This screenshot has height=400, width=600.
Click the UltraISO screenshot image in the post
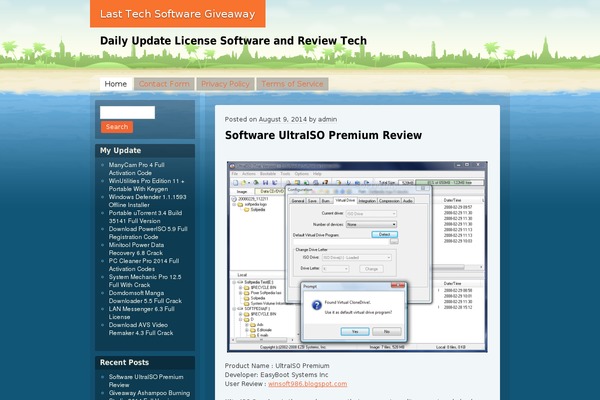pyautogui.click(x=357, y=257)
